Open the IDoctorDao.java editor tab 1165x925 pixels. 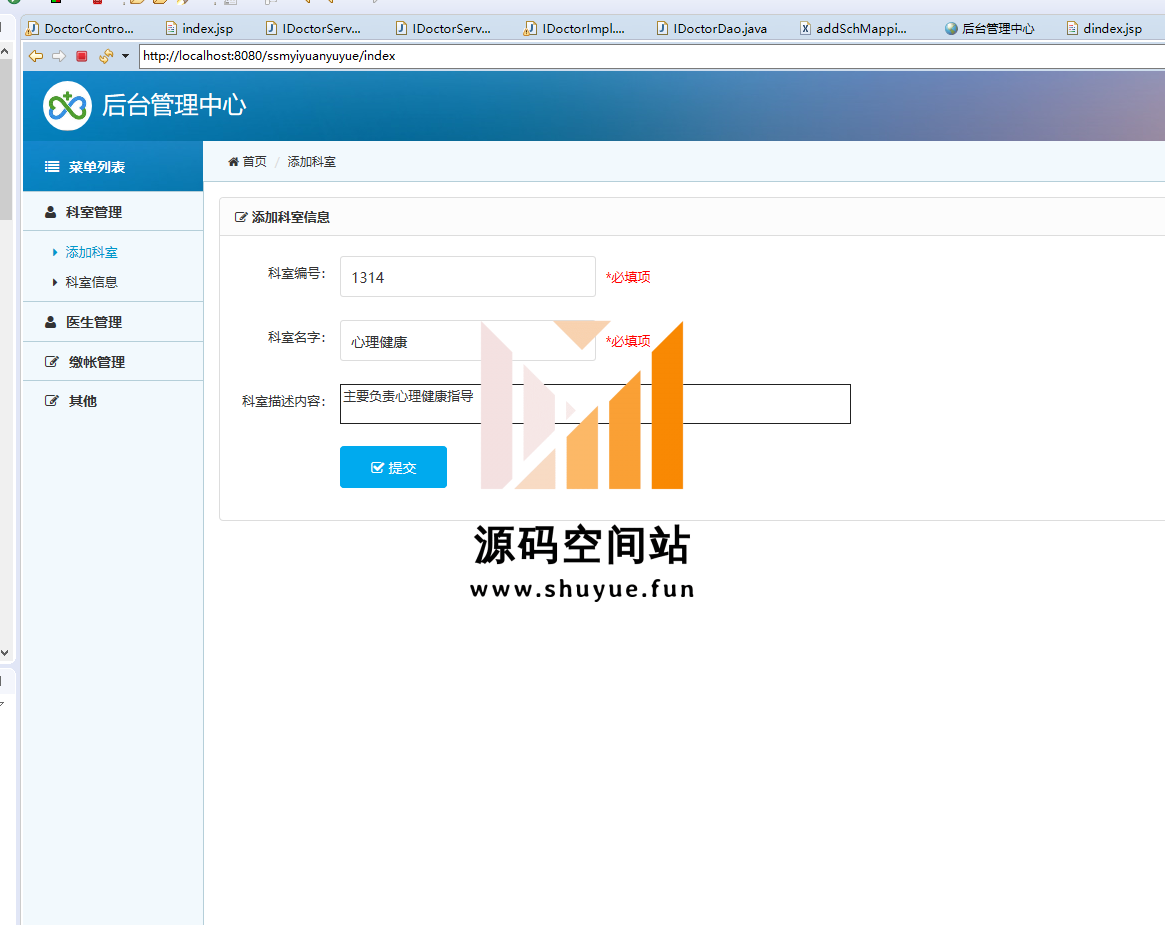(x=712, y=28)
